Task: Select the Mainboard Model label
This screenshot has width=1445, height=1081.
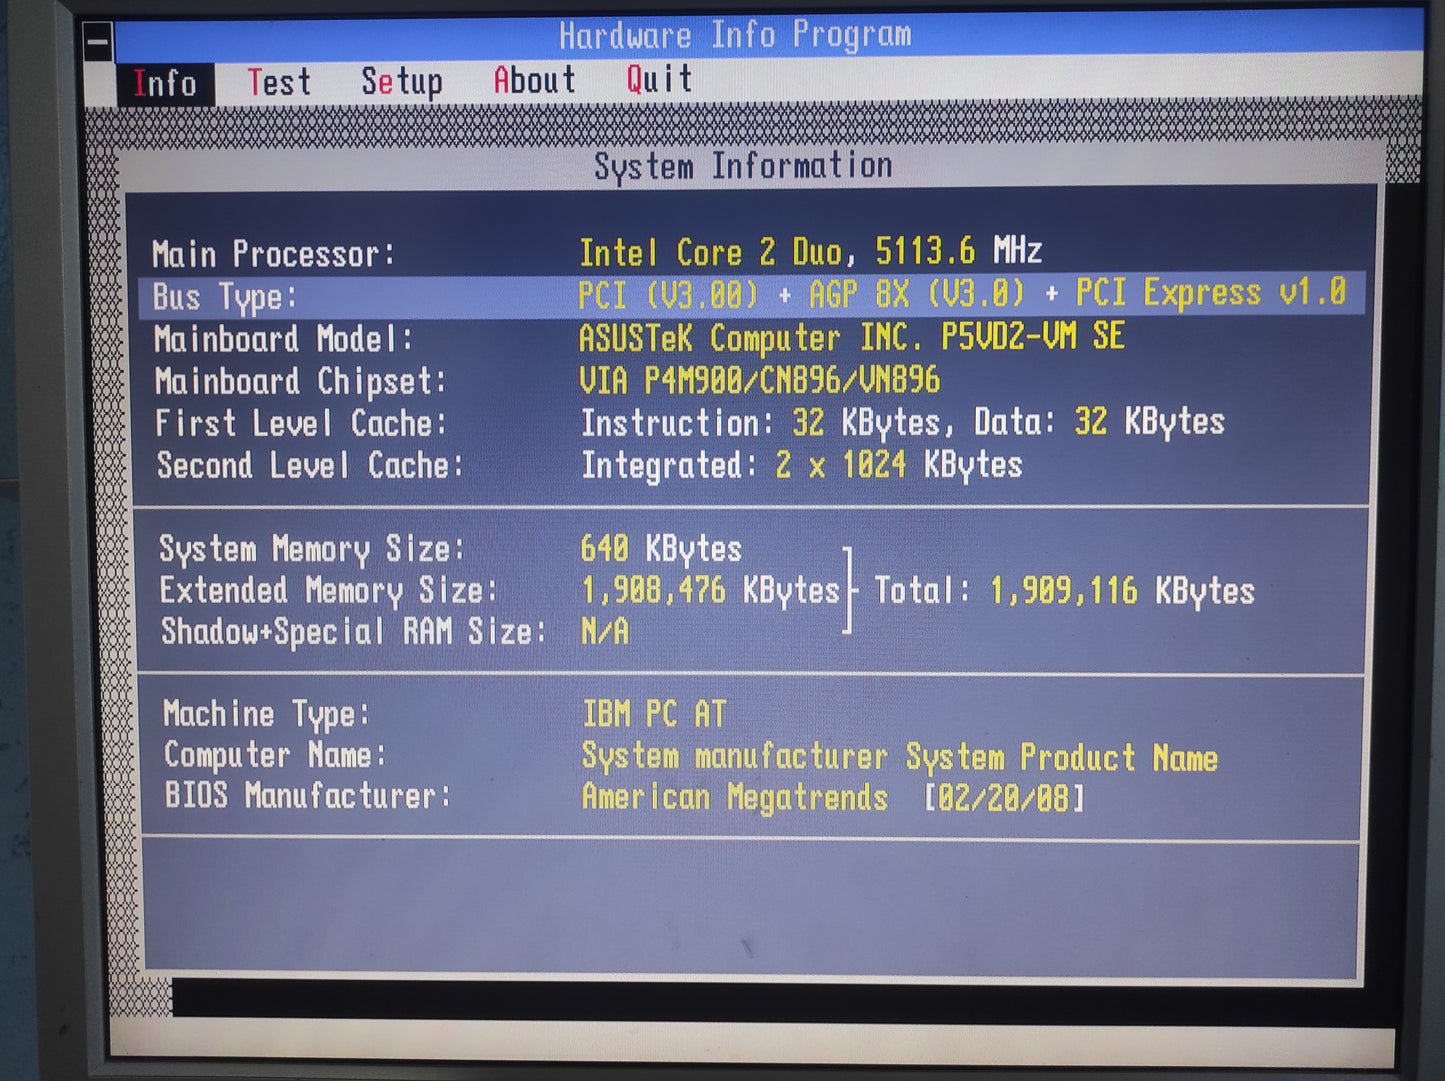Action: point(283,339)
